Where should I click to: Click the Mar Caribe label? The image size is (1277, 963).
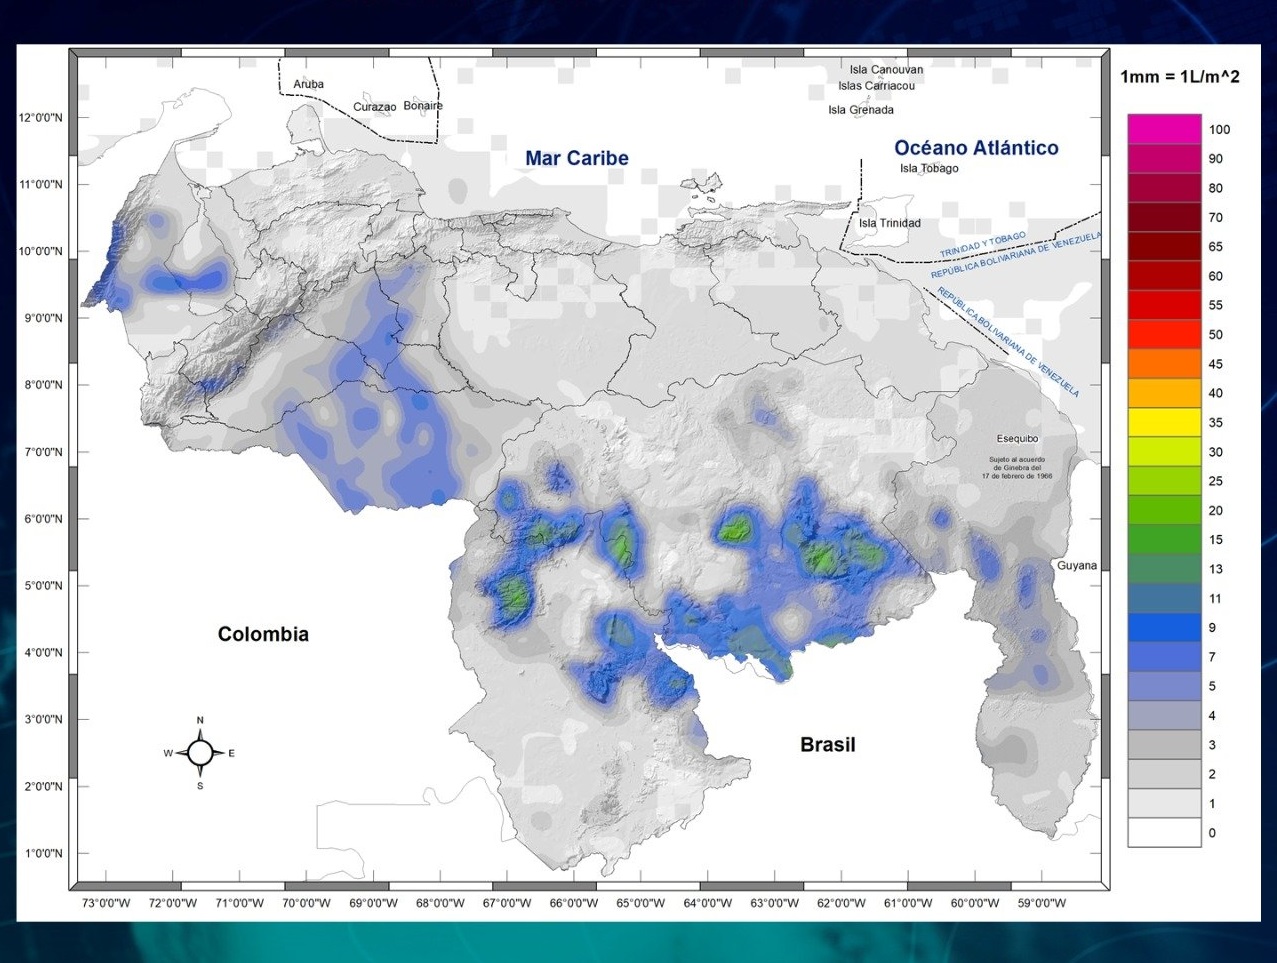576,158
